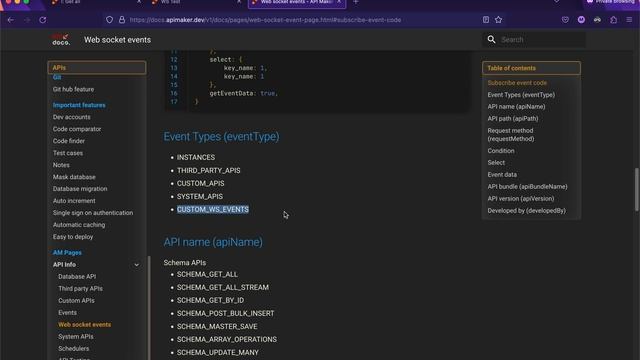Select Web socket events sidebar item
This screenshot has width=640, height=360.
(x=84, y=324)
